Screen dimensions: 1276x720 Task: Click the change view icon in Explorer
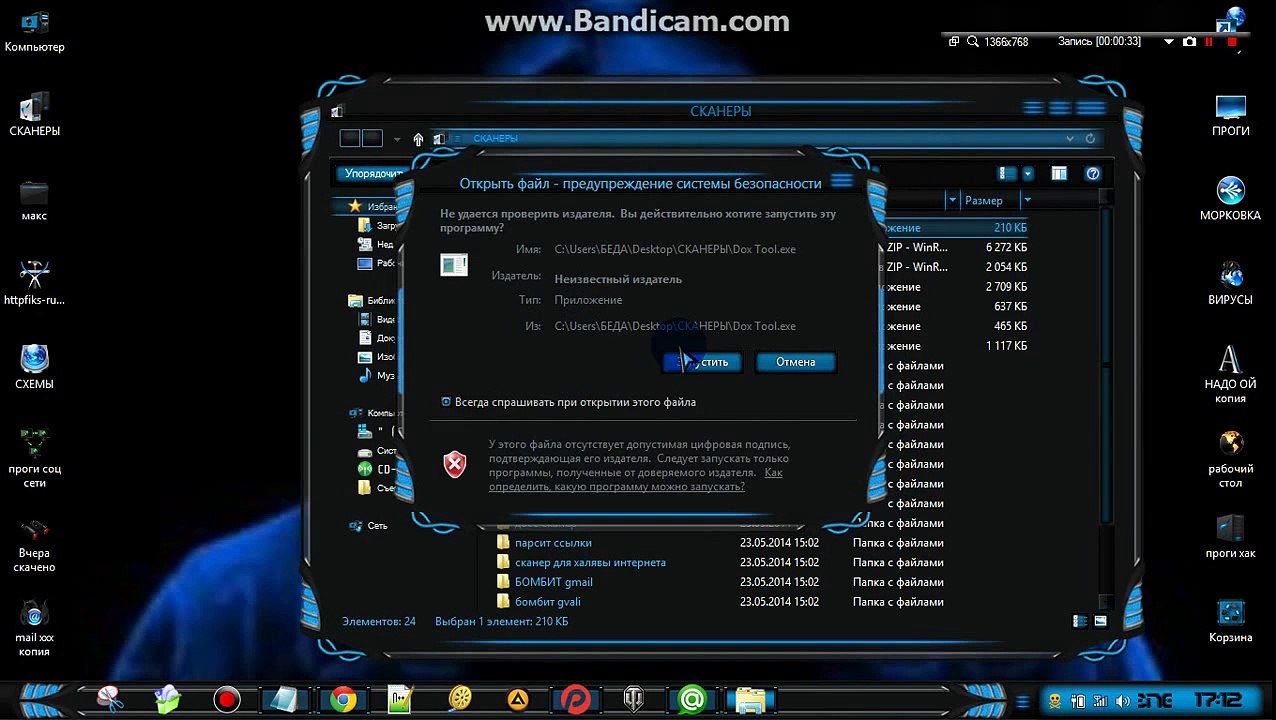coord(1008,173)
